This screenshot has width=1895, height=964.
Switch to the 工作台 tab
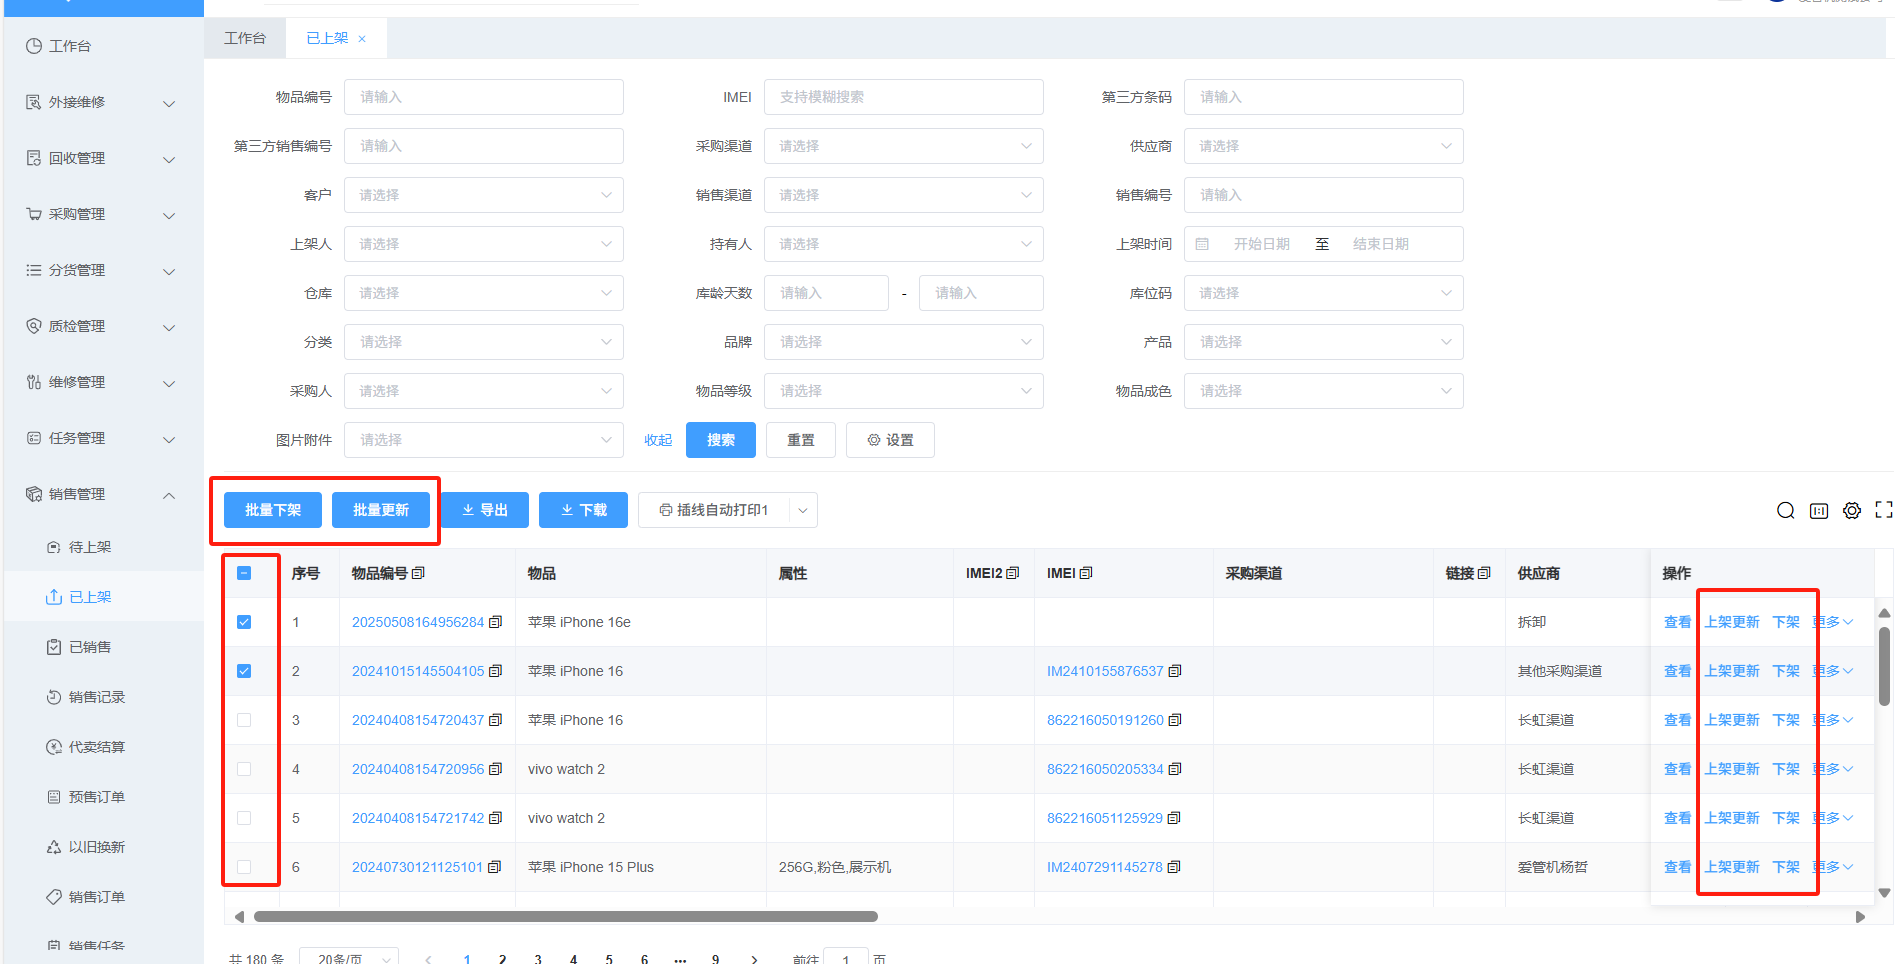(245, 38)
